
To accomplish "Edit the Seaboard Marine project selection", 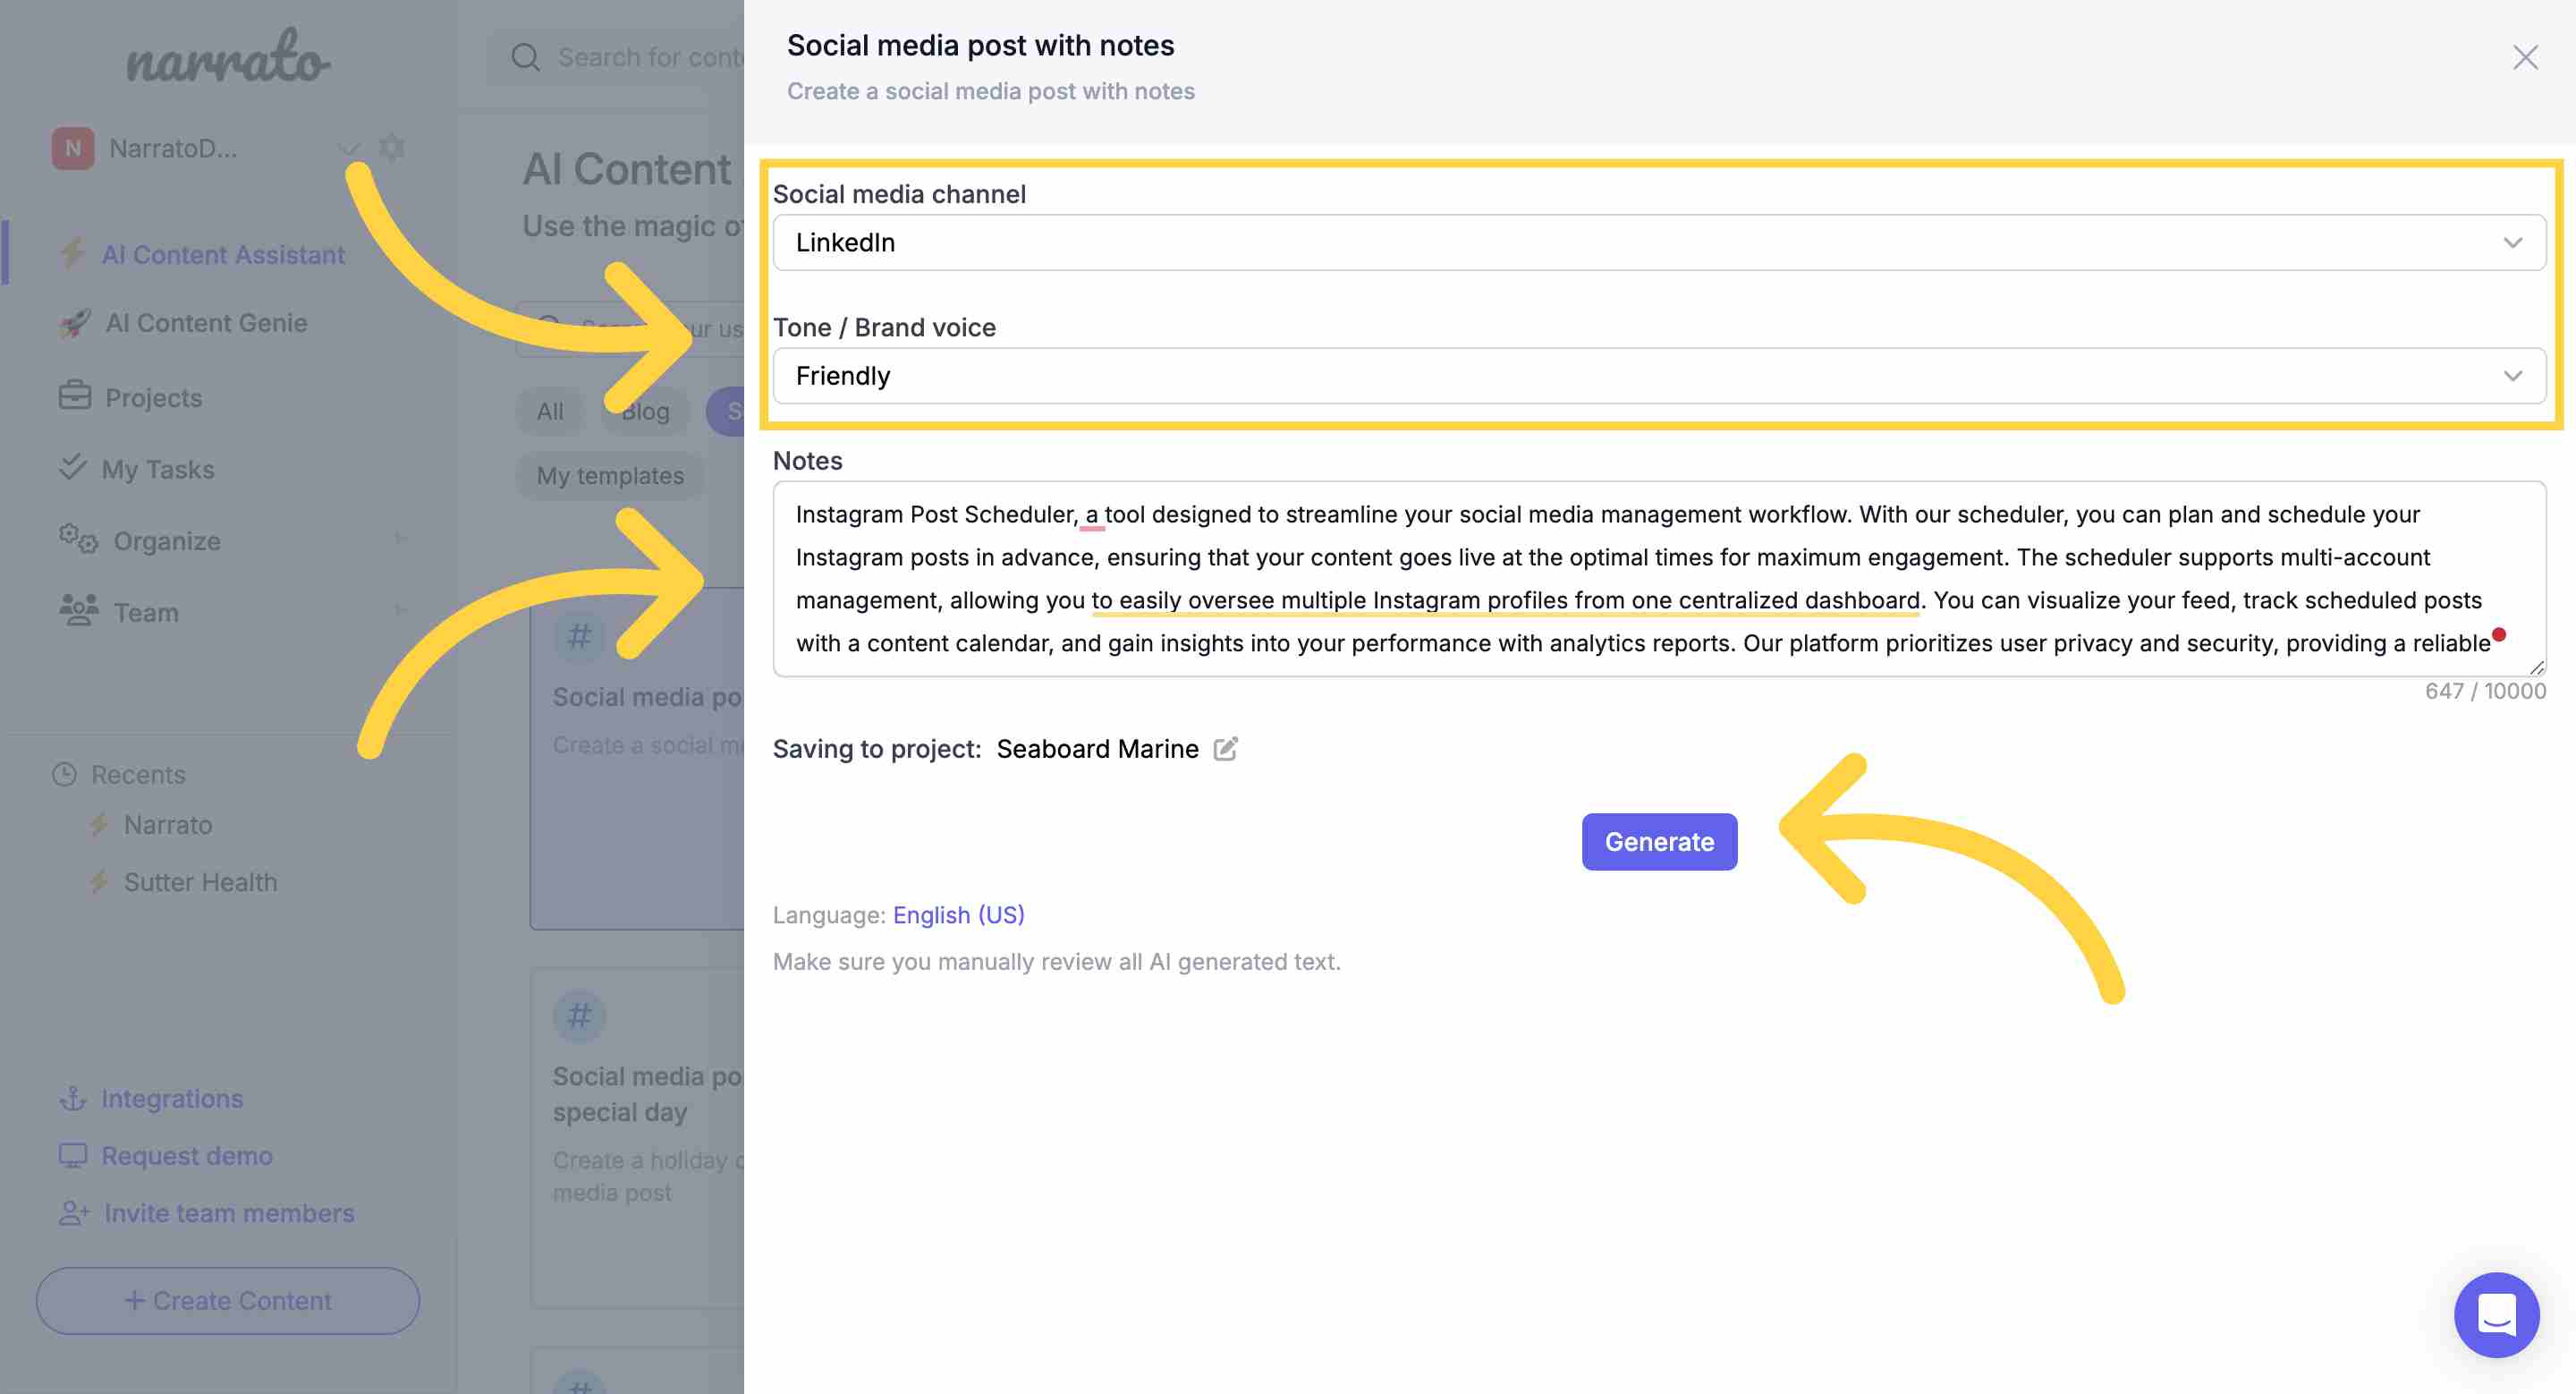I will coord(1225,749).
